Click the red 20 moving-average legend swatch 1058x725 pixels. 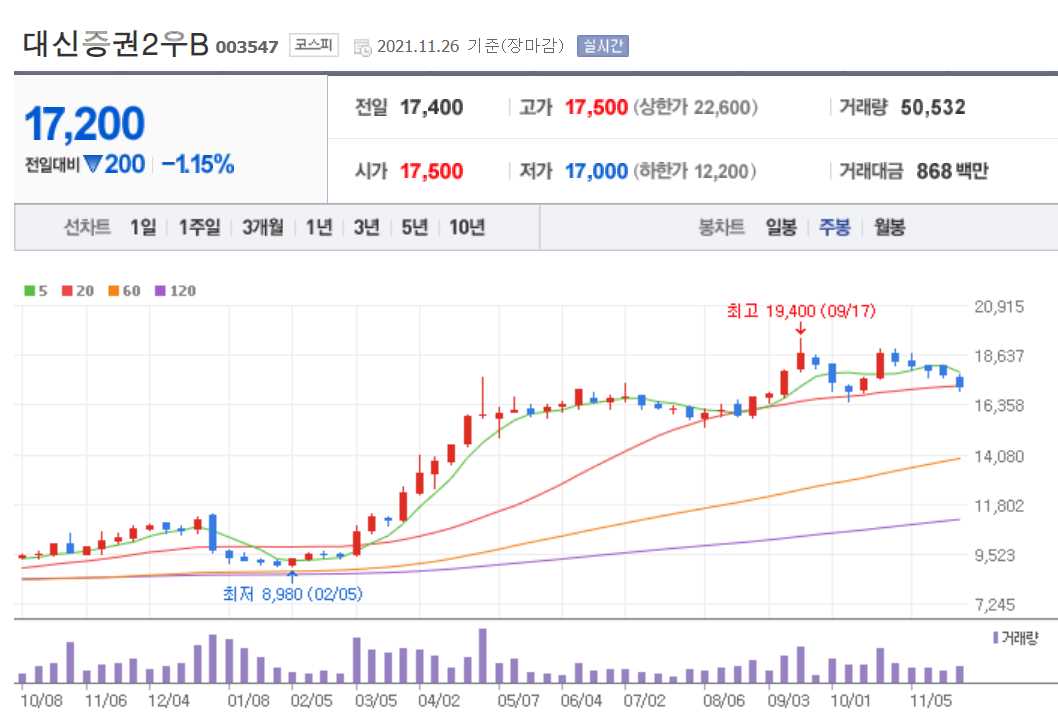coord(67,291)
